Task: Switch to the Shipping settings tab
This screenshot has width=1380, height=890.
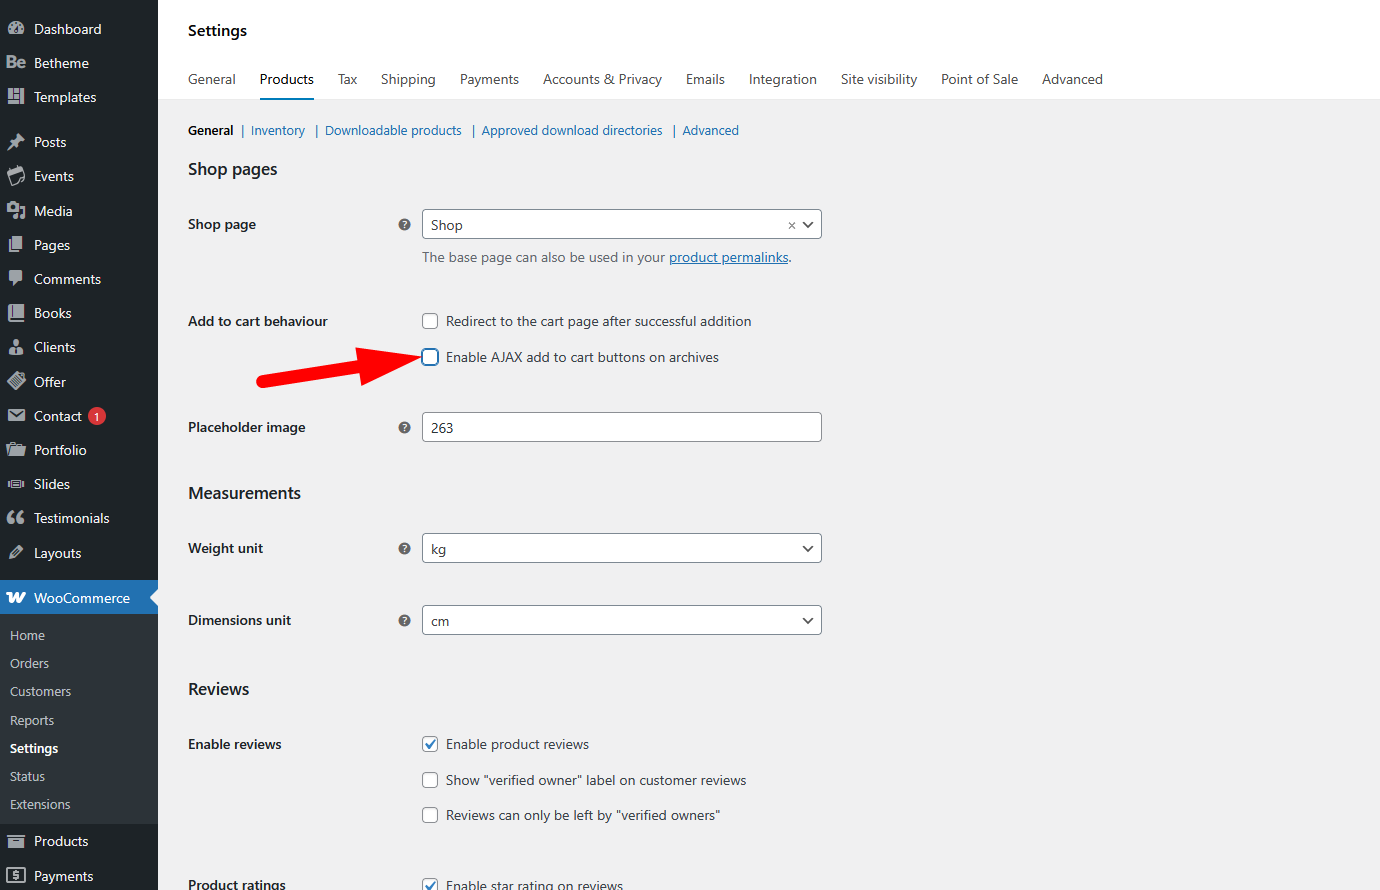Action: click(x=408, y=80)
